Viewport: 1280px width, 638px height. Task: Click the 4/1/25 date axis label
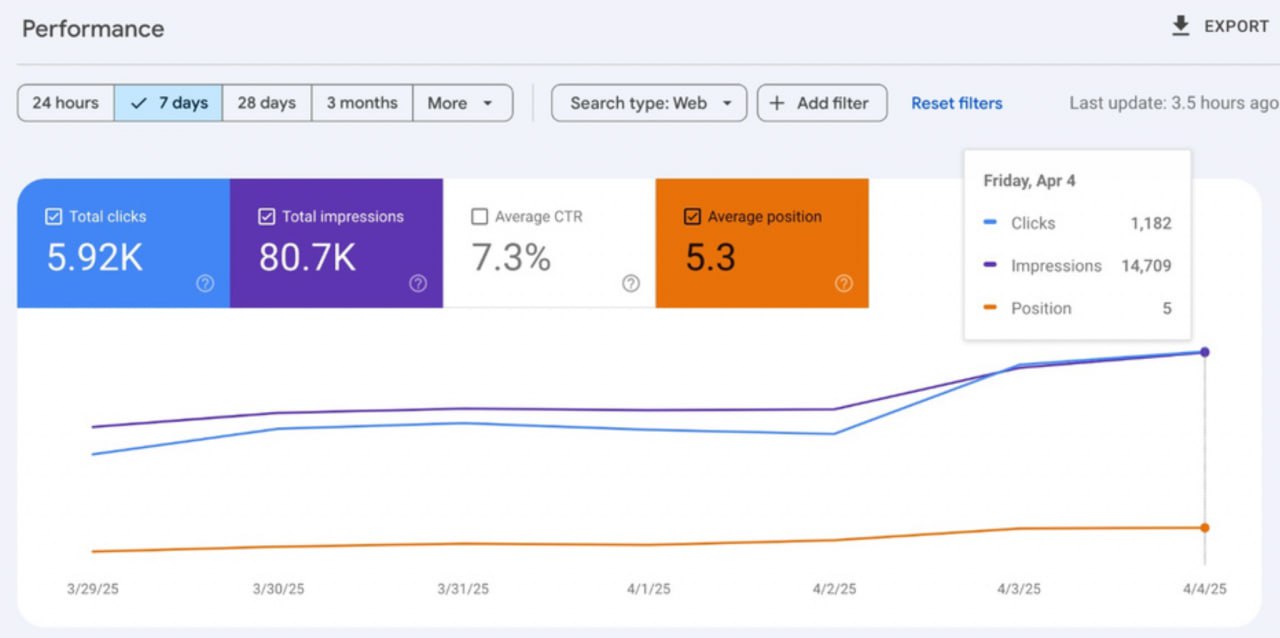649,589
